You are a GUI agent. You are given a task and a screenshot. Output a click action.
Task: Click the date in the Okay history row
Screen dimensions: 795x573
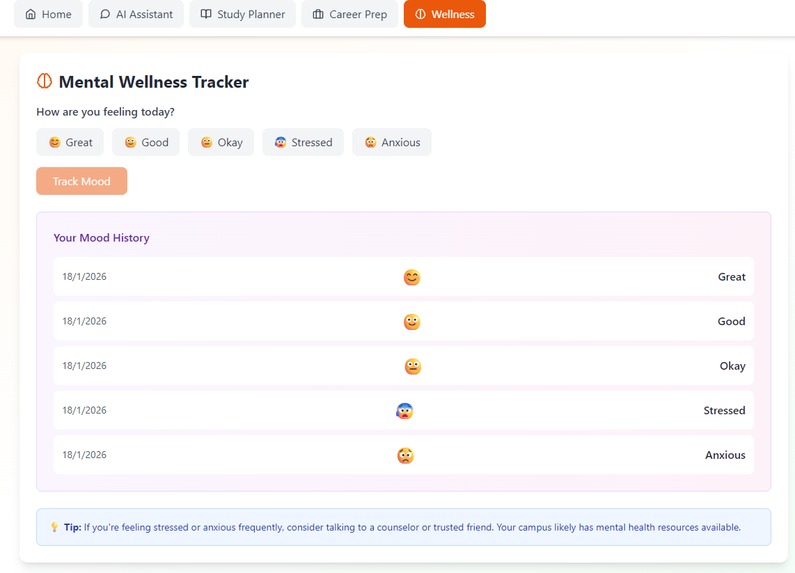click(x=85, y=366)
